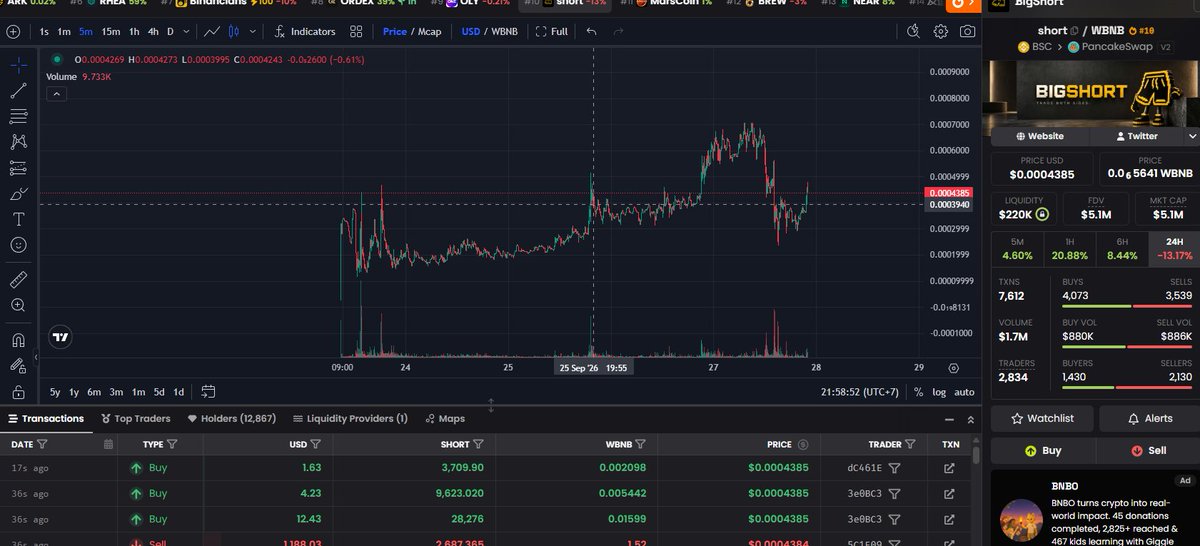
Task: Open the Liquidity Providers (1) tab
Action: (350, 418)
